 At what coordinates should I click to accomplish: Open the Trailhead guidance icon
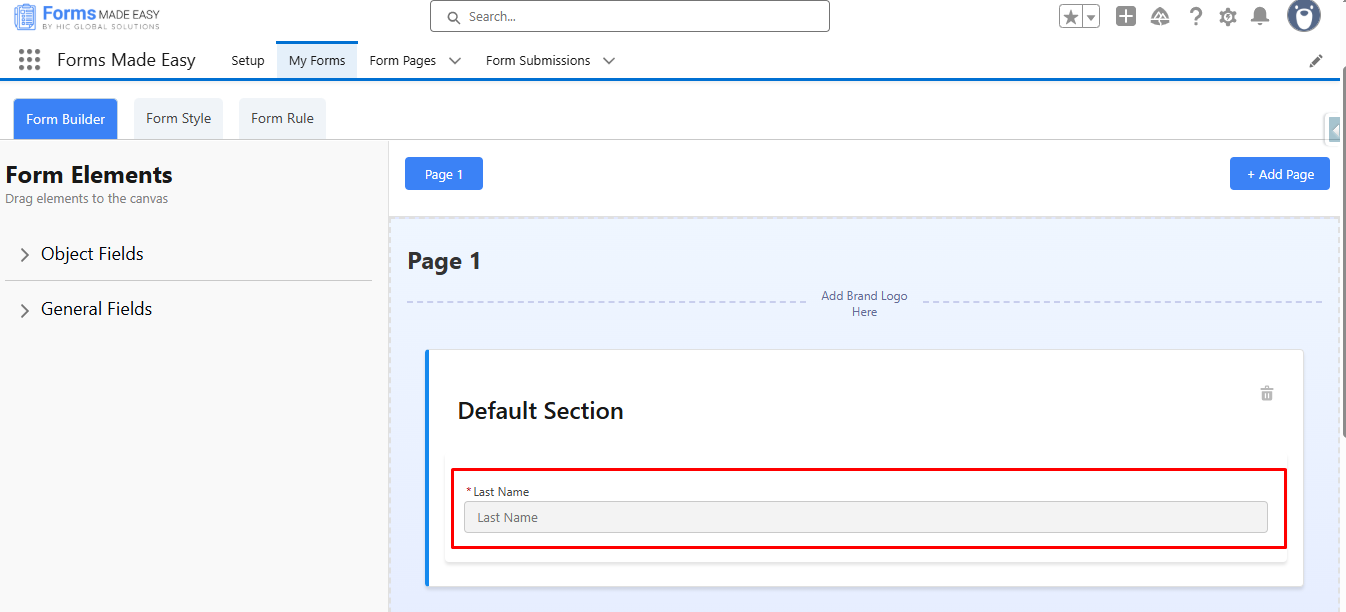click(1160, 16)
